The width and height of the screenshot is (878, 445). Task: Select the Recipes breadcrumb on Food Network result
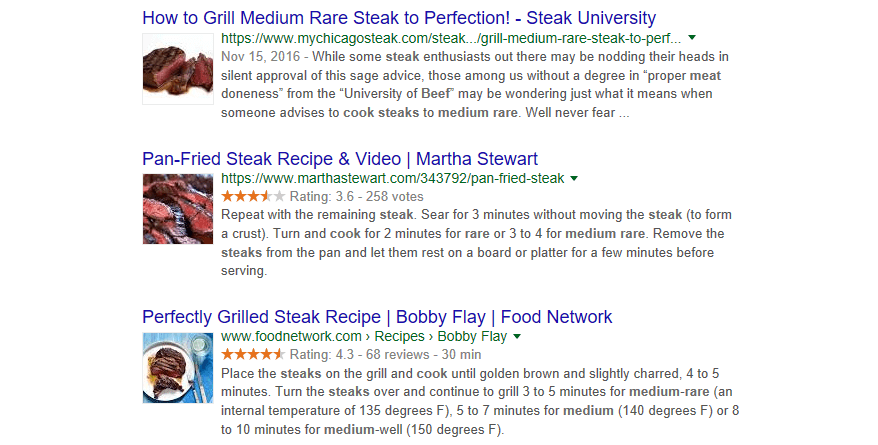[402, 336]
